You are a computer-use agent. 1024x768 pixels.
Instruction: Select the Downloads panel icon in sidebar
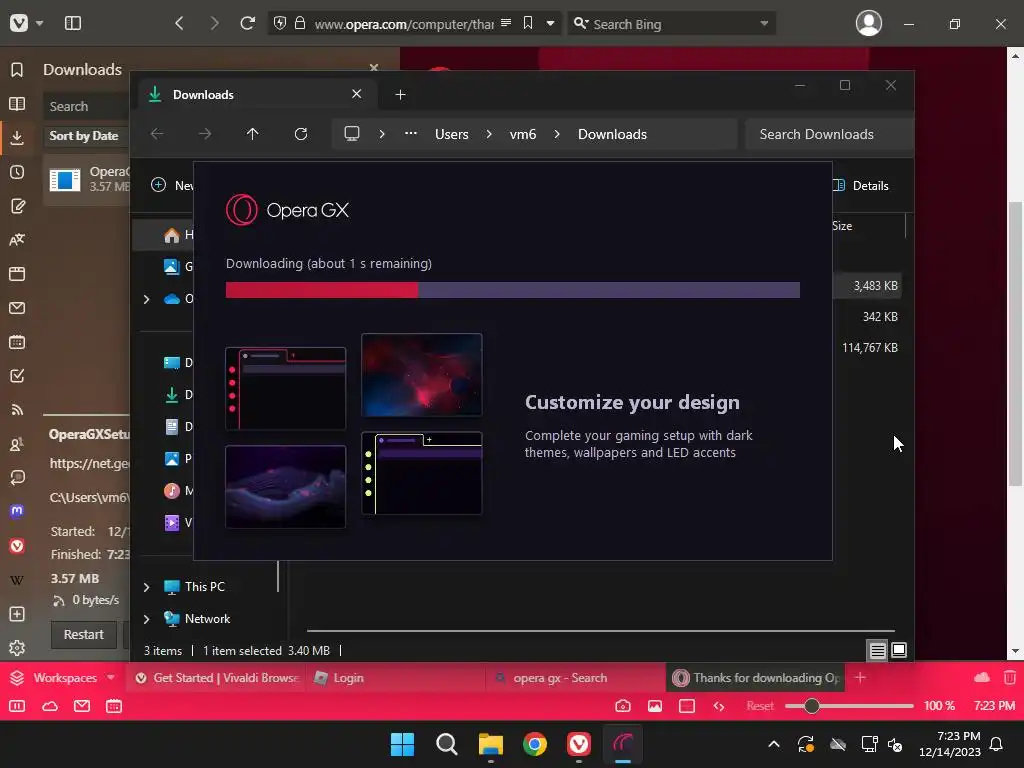(17, 138)
